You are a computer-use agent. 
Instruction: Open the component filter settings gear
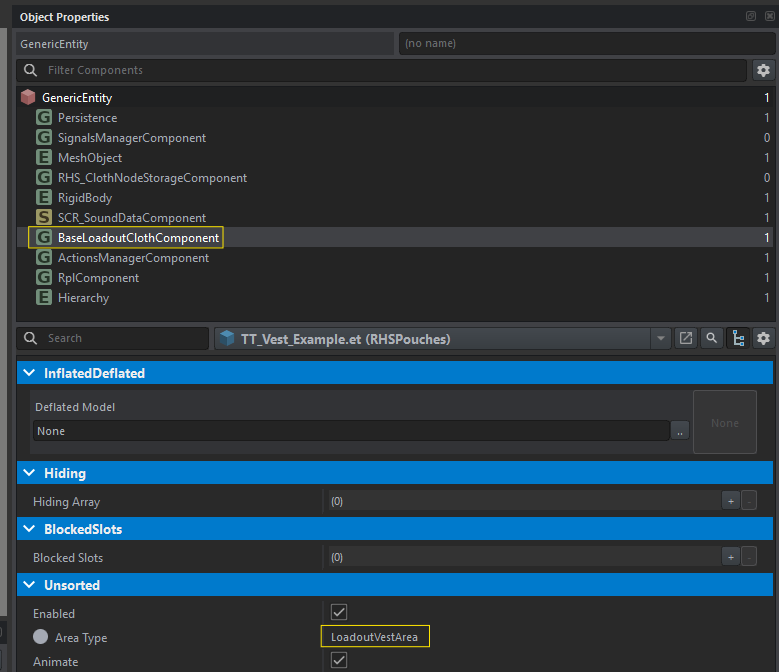(763, 70)
